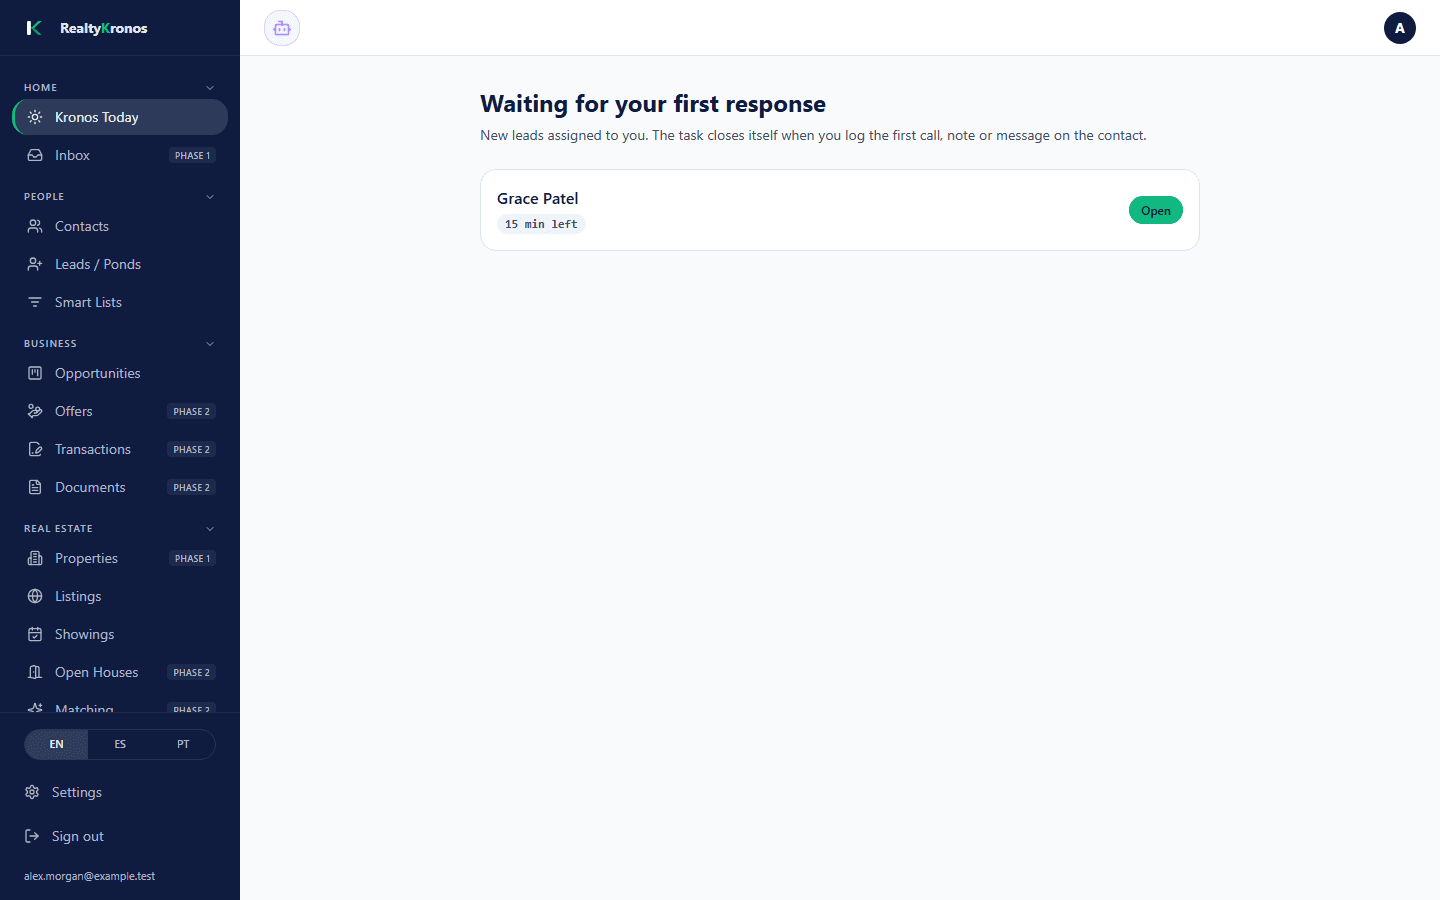Click the green Open button
Screen dimensions: 1440x900
[1155, 210]
